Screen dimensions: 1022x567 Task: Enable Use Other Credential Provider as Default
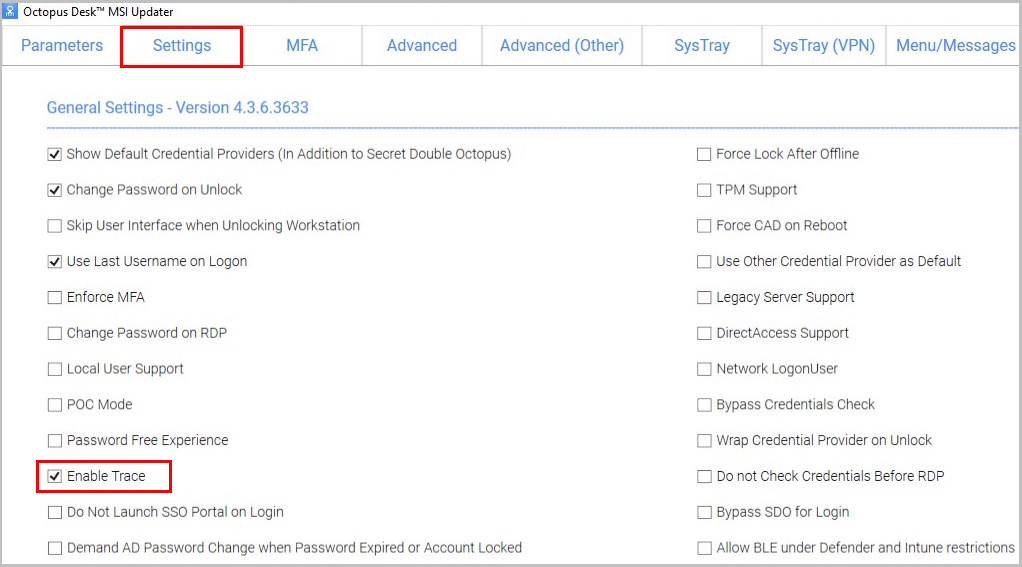click(x=704, y=262)
